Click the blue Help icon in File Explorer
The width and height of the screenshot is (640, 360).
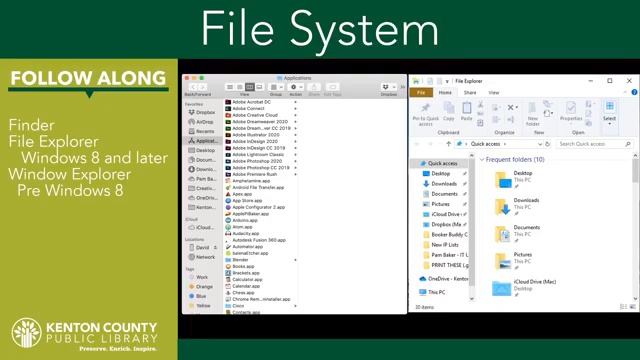pyautogui.click(x=634, y=92)
